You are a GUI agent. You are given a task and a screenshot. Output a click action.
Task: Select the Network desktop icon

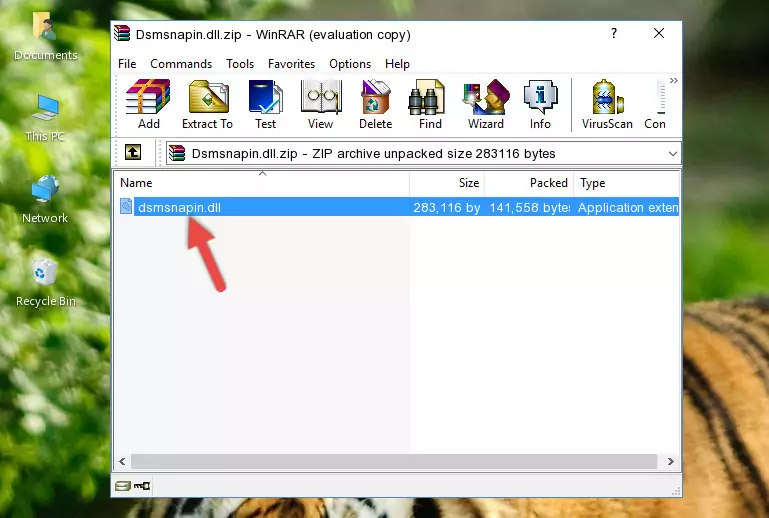tap(45, 199)
